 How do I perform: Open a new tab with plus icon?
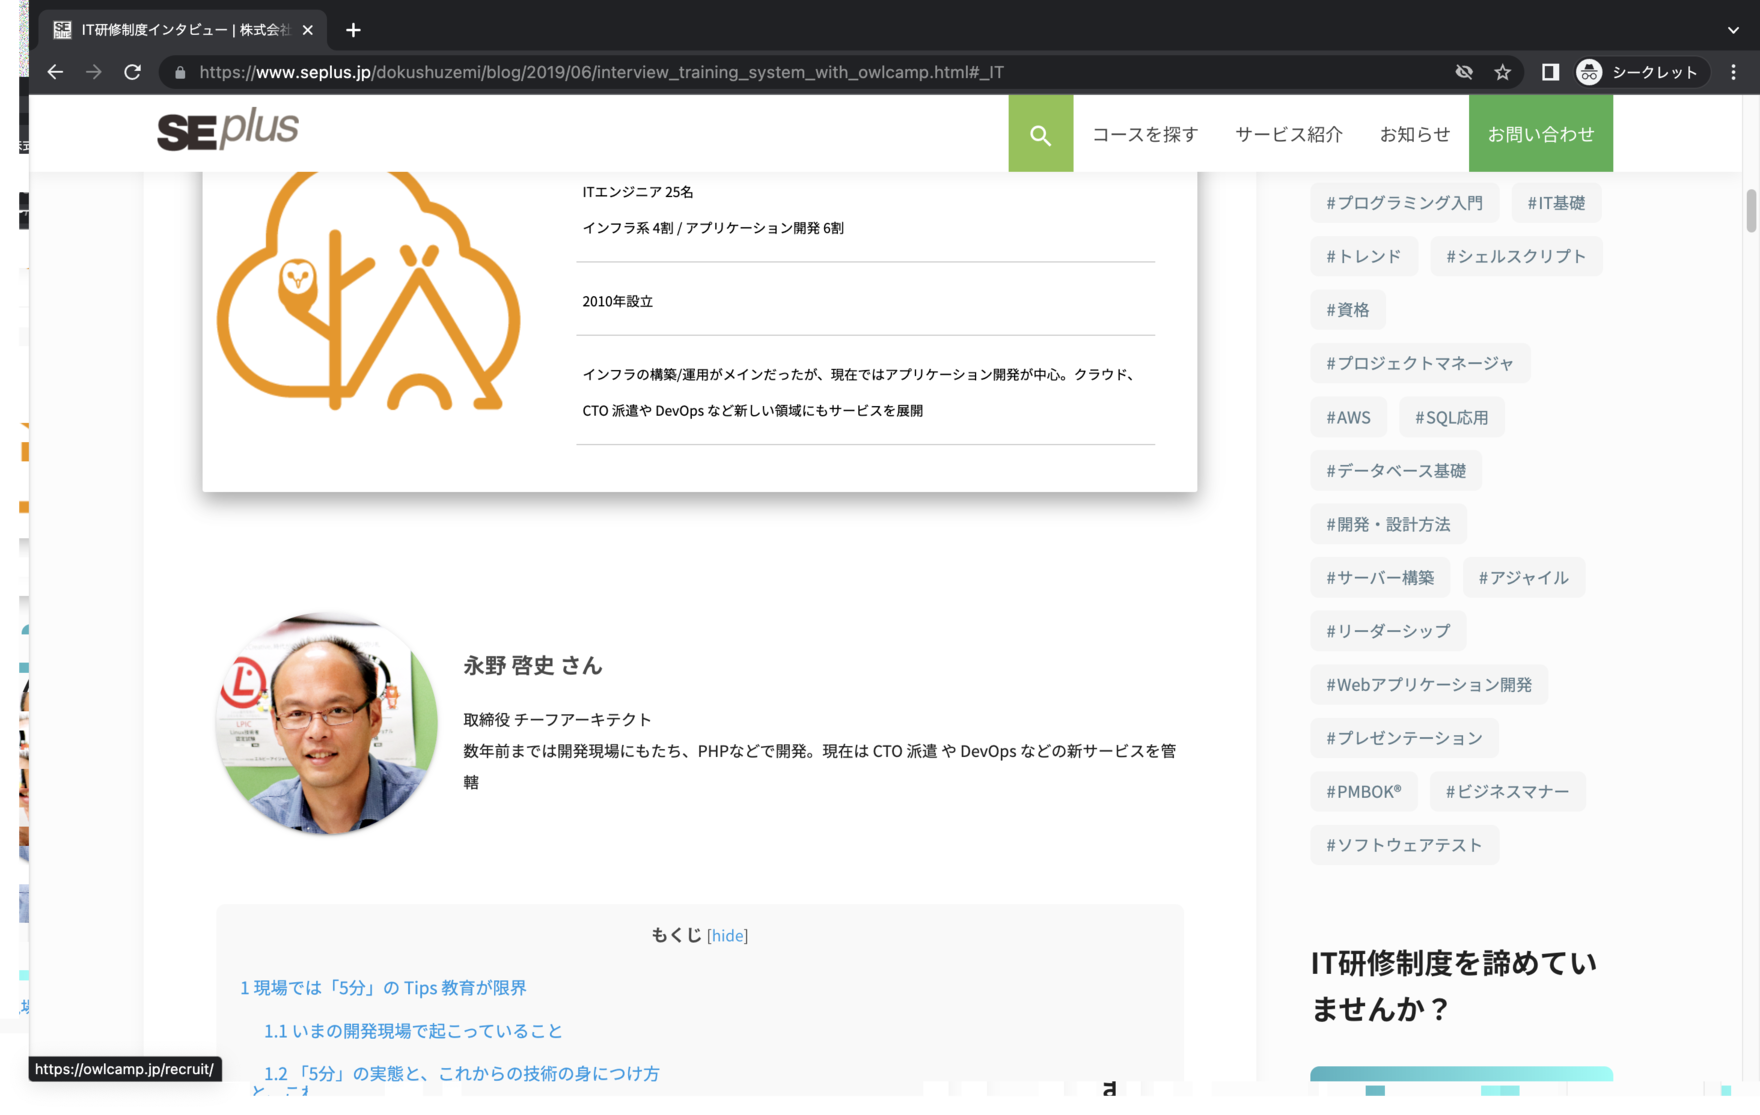[x=353, y=30]
